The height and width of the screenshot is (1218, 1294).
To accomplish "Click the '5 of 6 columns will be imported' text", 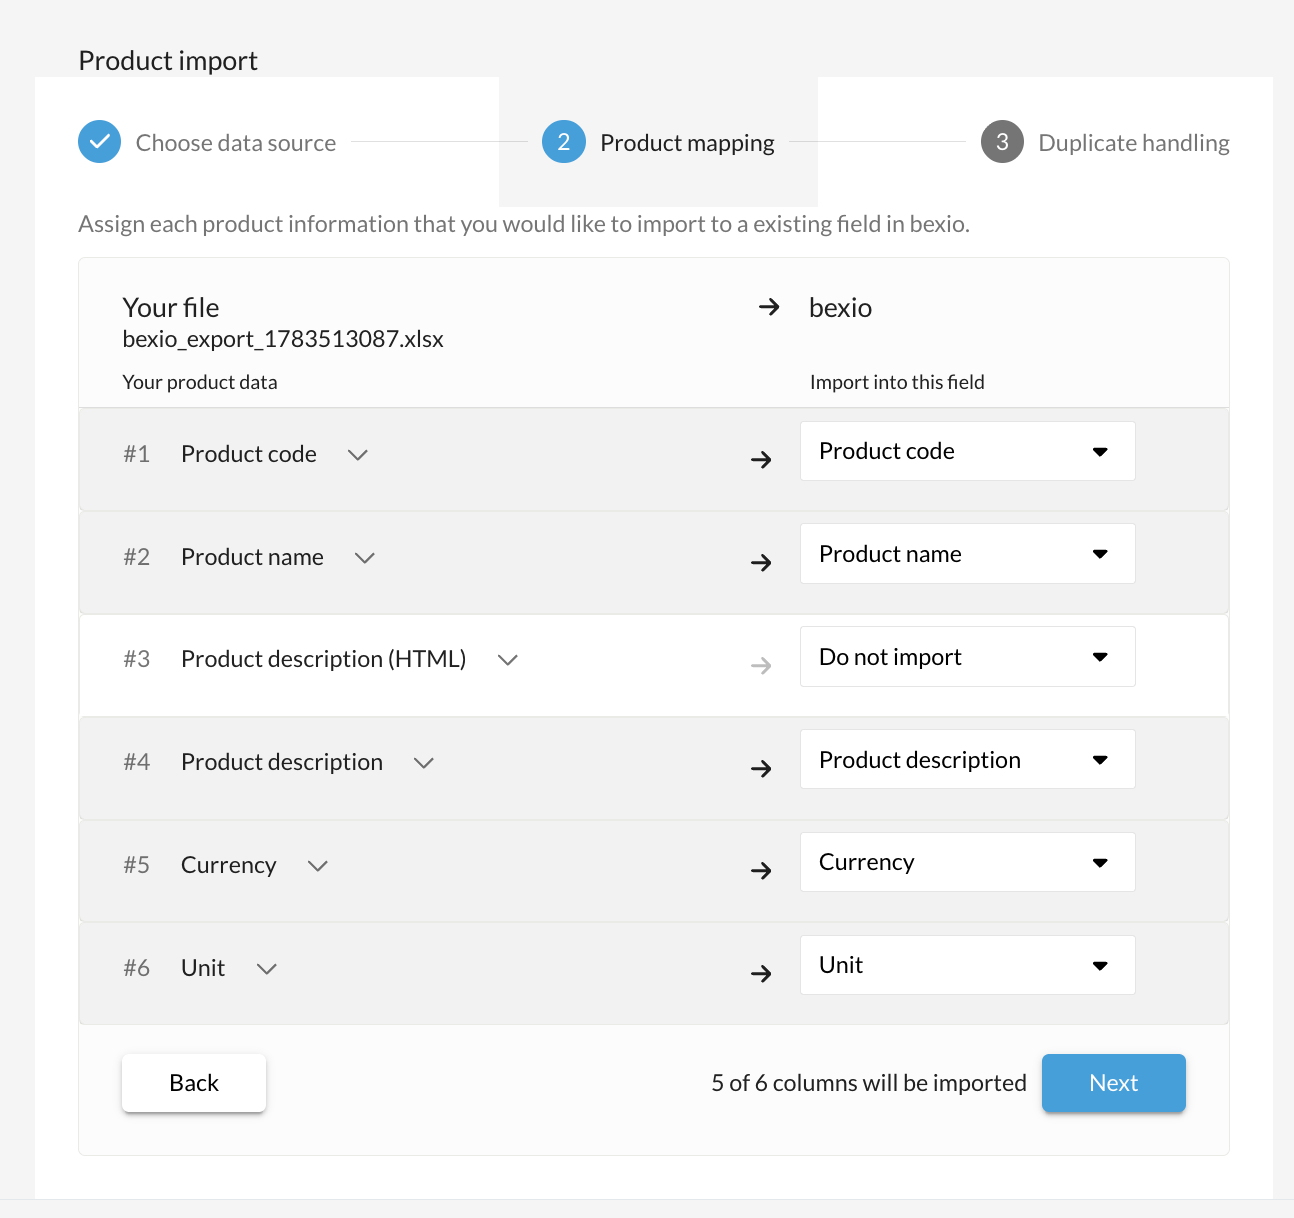I will 869,1083.
